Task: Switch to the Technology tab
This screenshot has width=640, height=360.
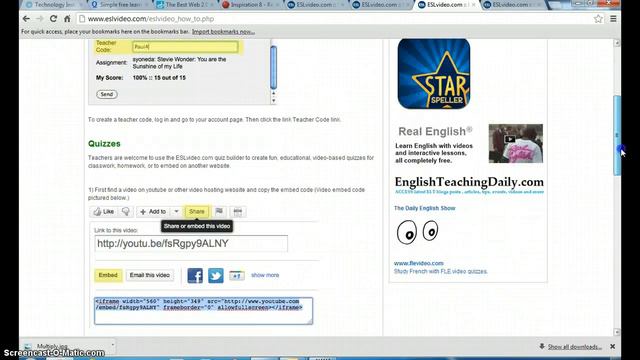Action: [x=51, y=5]
